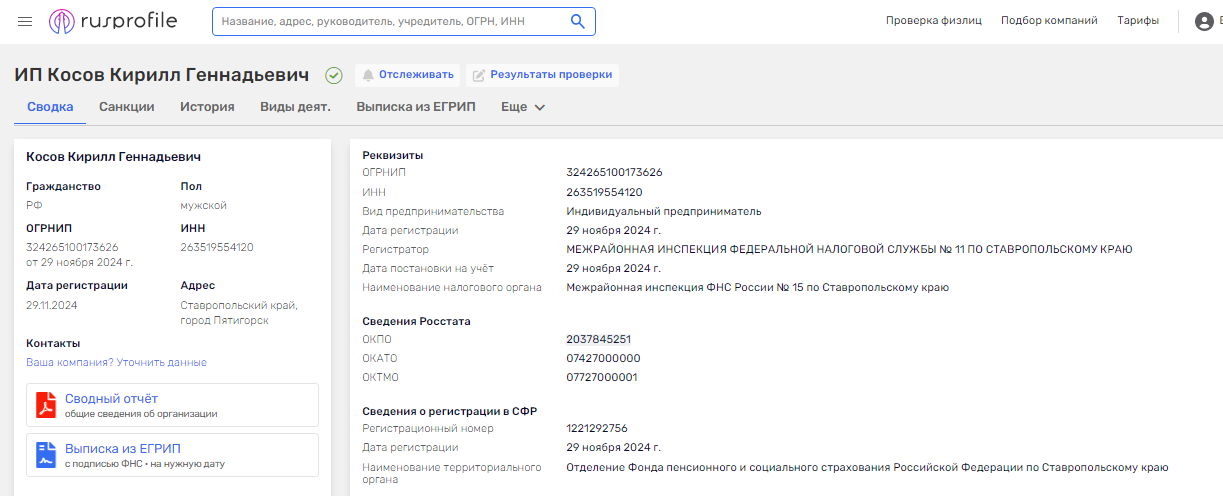Click ОГРНИП number in left summary card
Image resolution: width=1223 pixels, height=496 pixels.
[x=72, y=247]
